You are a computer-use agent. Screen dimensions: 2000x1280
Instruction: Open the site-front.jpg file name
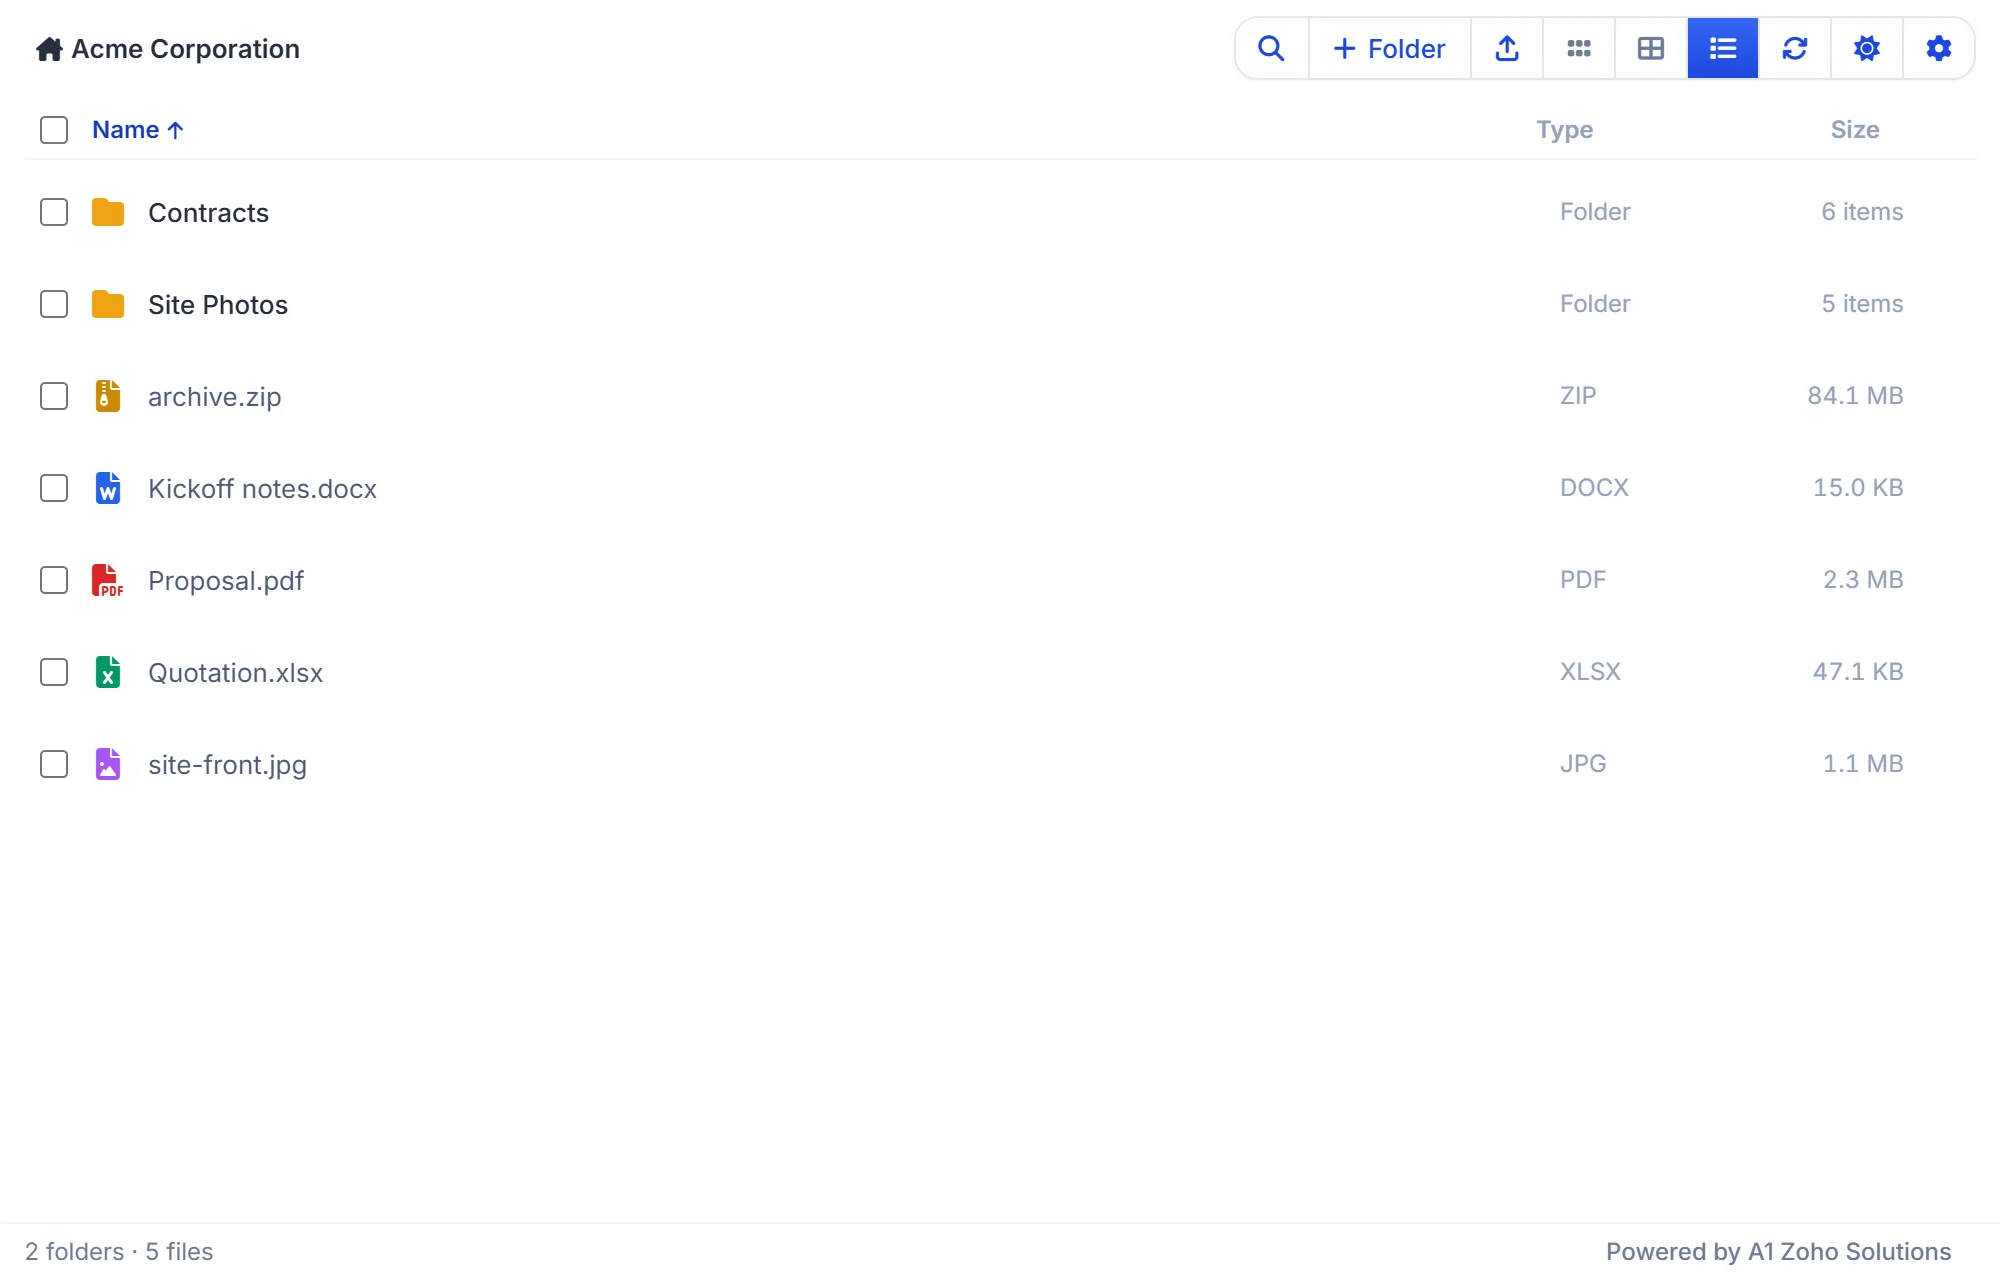tap(227, 765)
